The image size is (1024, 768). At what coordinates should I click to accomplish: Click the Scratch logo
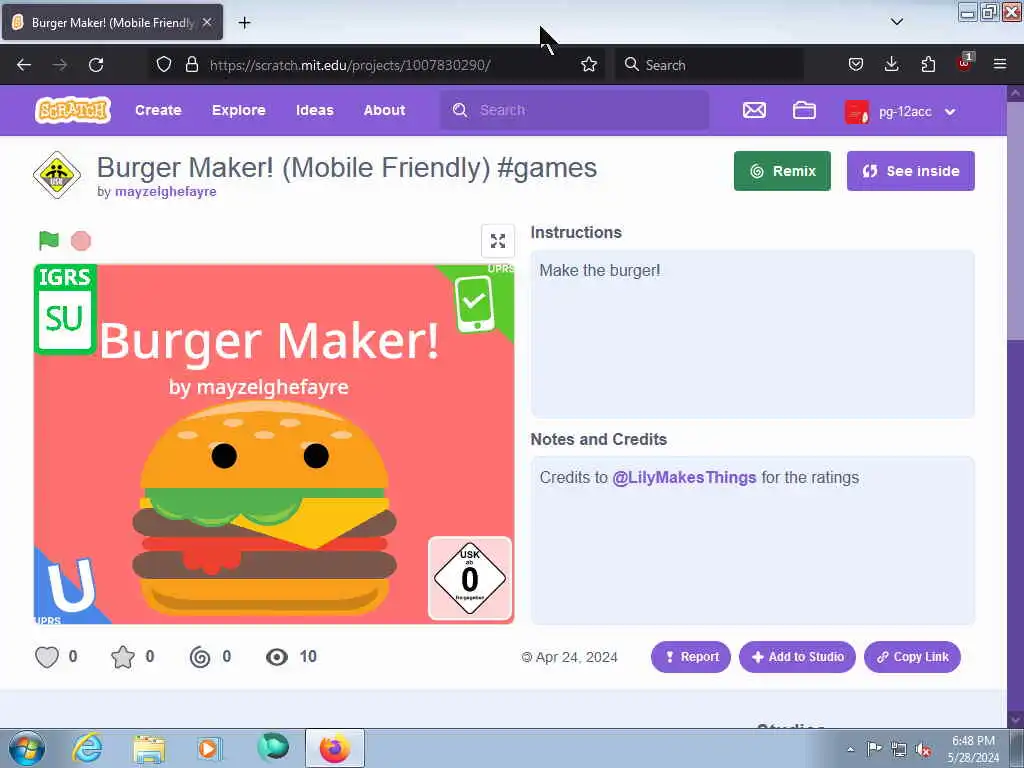pyautogui.click(x=72, y=110)
